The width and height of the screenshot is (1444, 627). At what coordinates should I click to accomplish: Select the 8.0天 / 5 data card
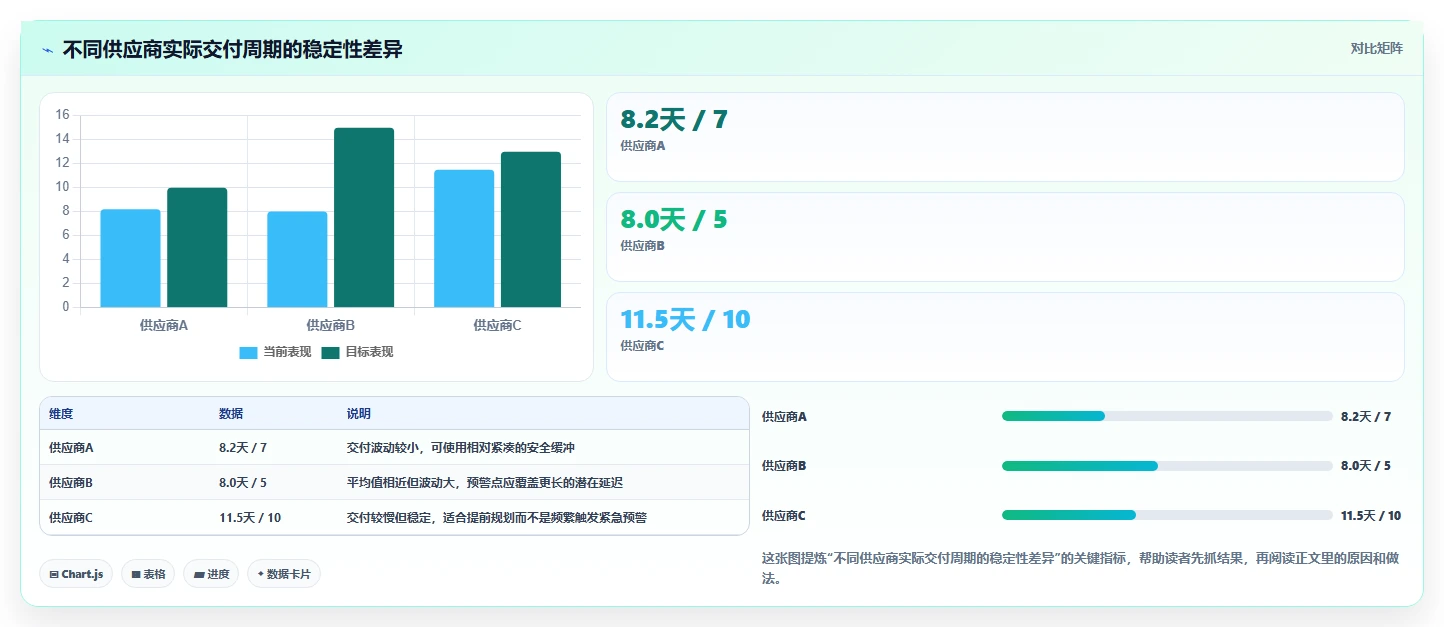click(1005, 237)
